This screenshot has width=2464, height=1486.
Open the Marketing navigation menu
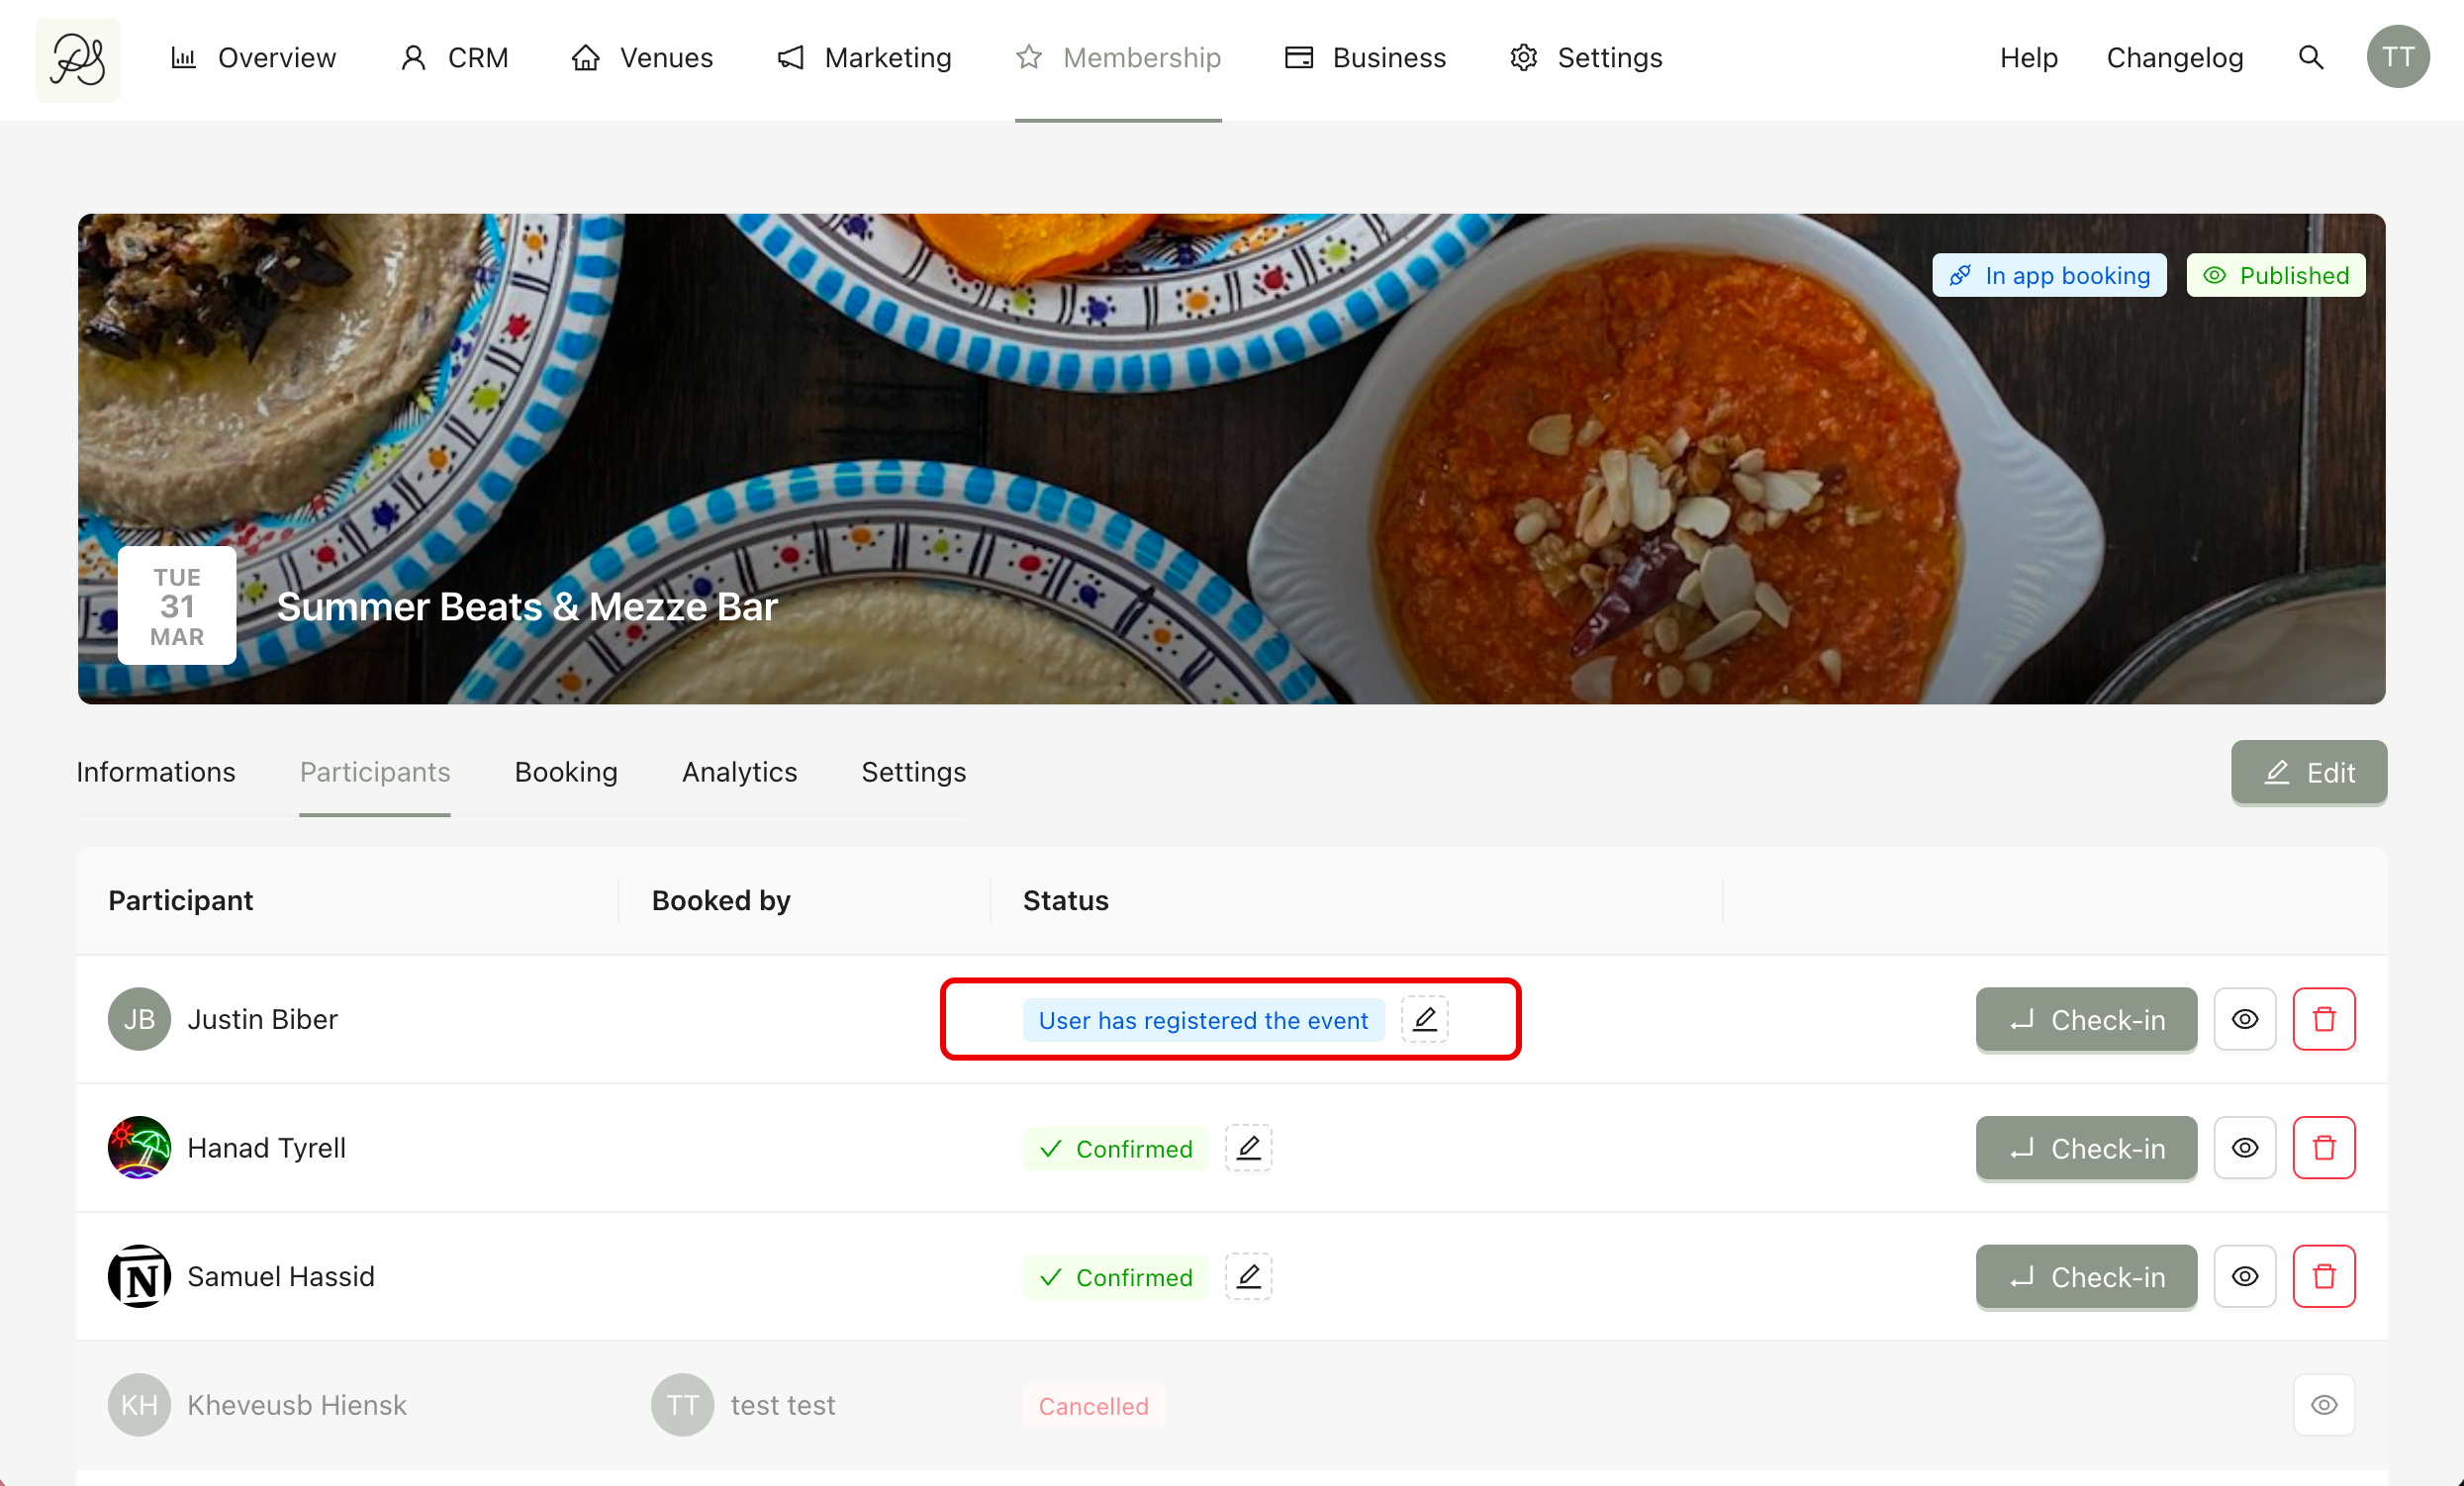(x=865, y=58)
